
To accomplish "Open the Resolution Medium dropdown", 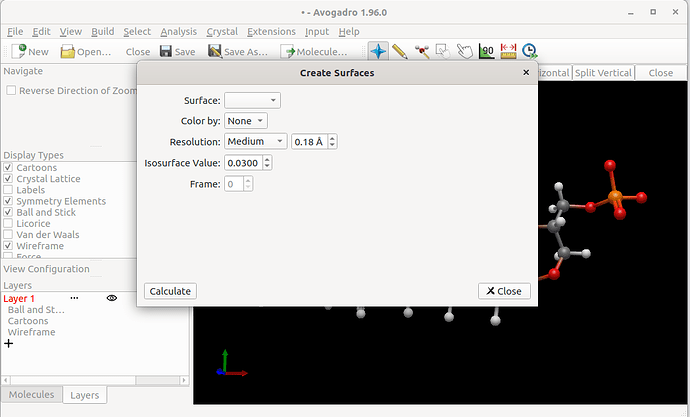I will coord(255,141).
